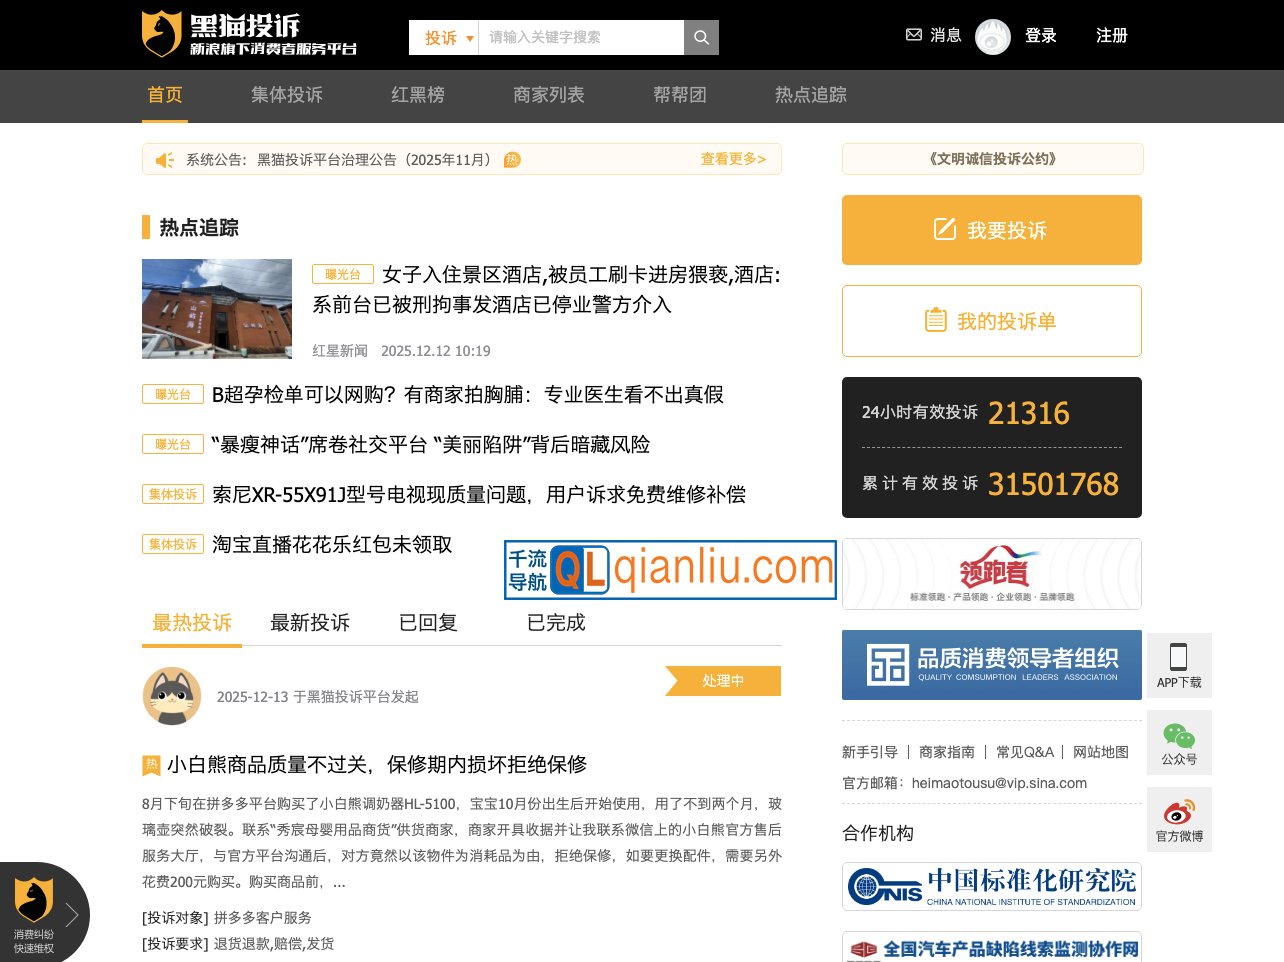1284x962 pixels.
Task: Switch to the 最新投诉 tab
Action: point(310,623)
